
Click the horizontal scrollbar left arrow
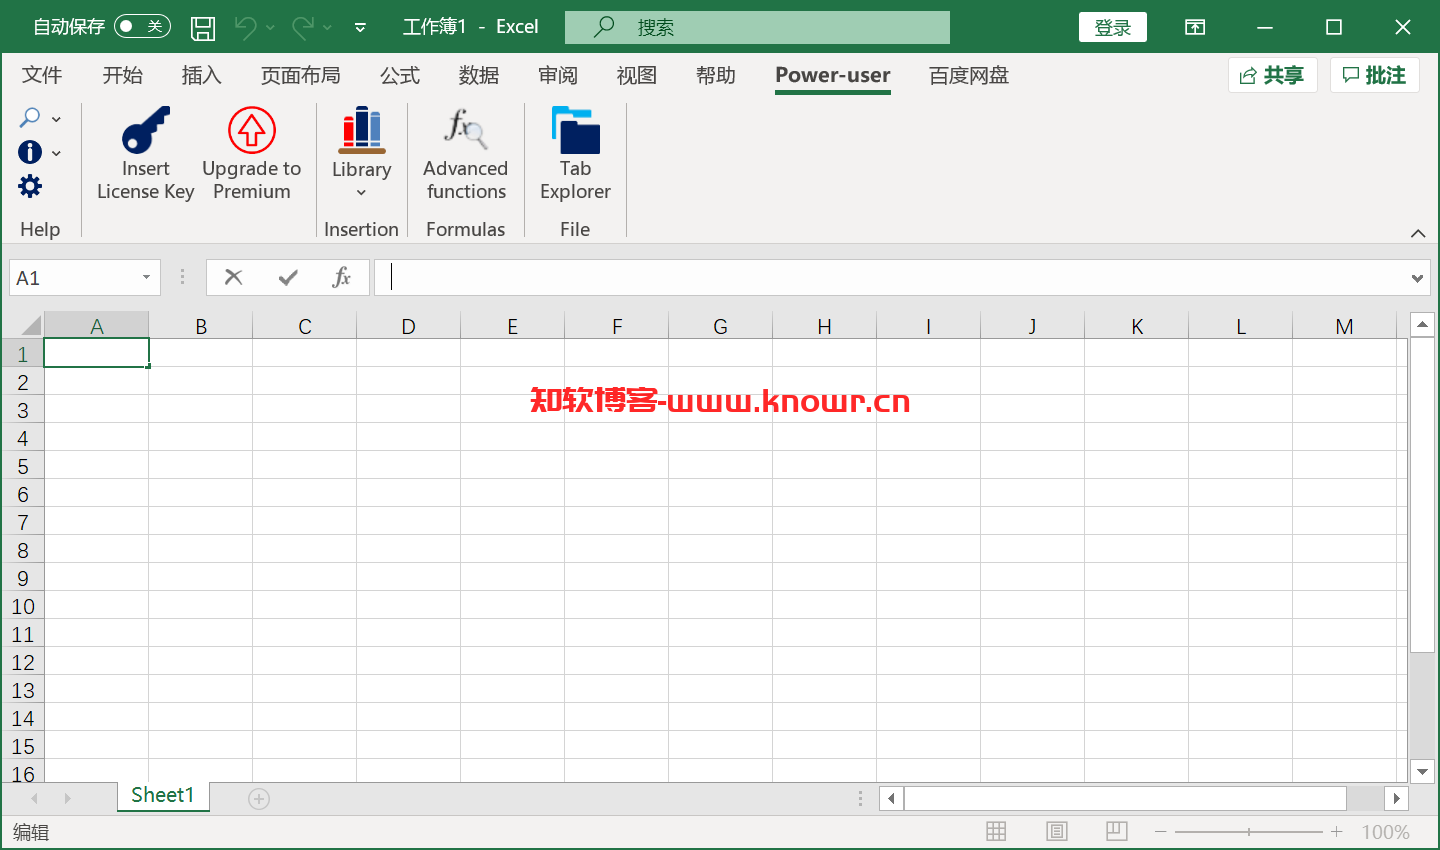click(891, 798)
